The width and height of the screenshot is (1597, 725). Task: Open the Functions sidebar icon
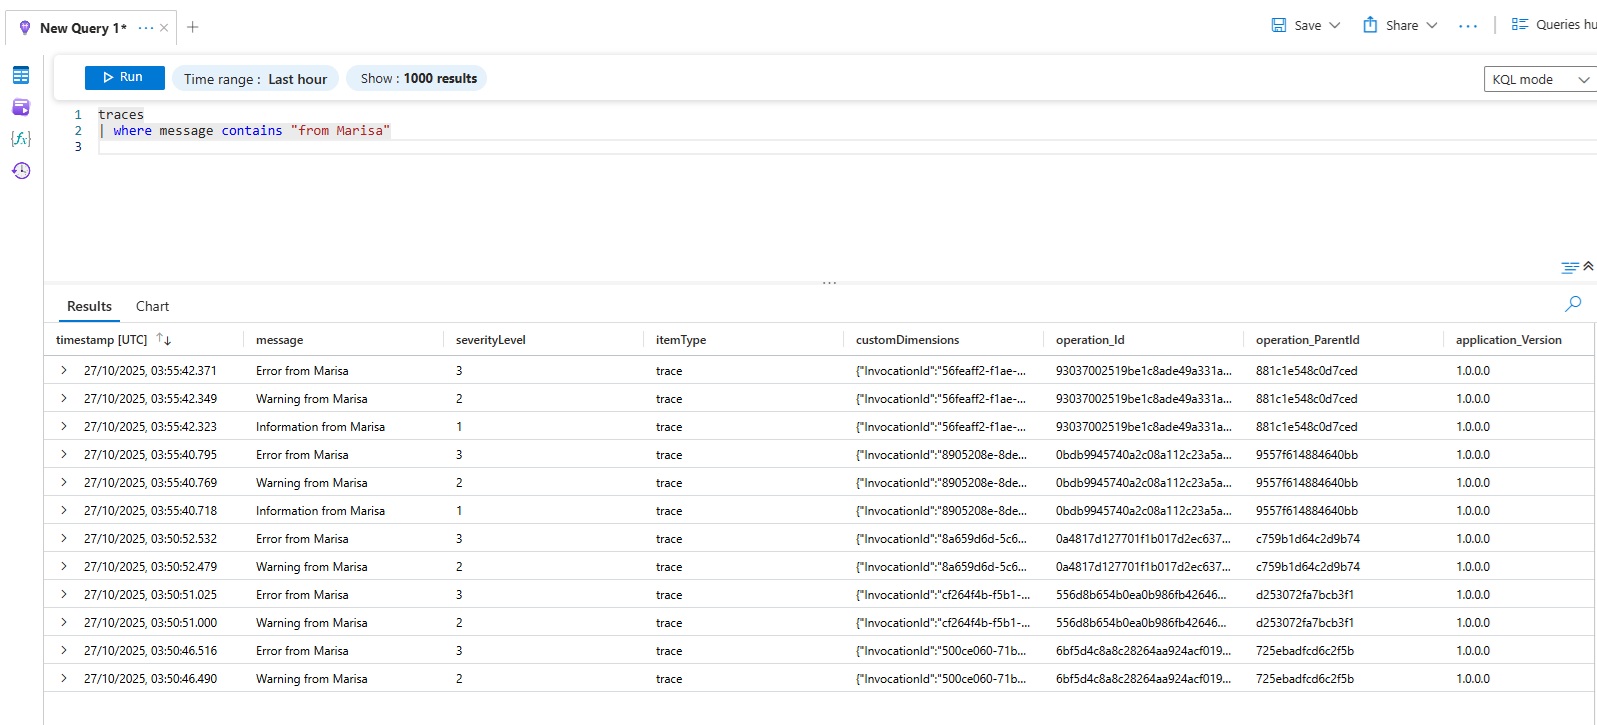coord(21,139)
